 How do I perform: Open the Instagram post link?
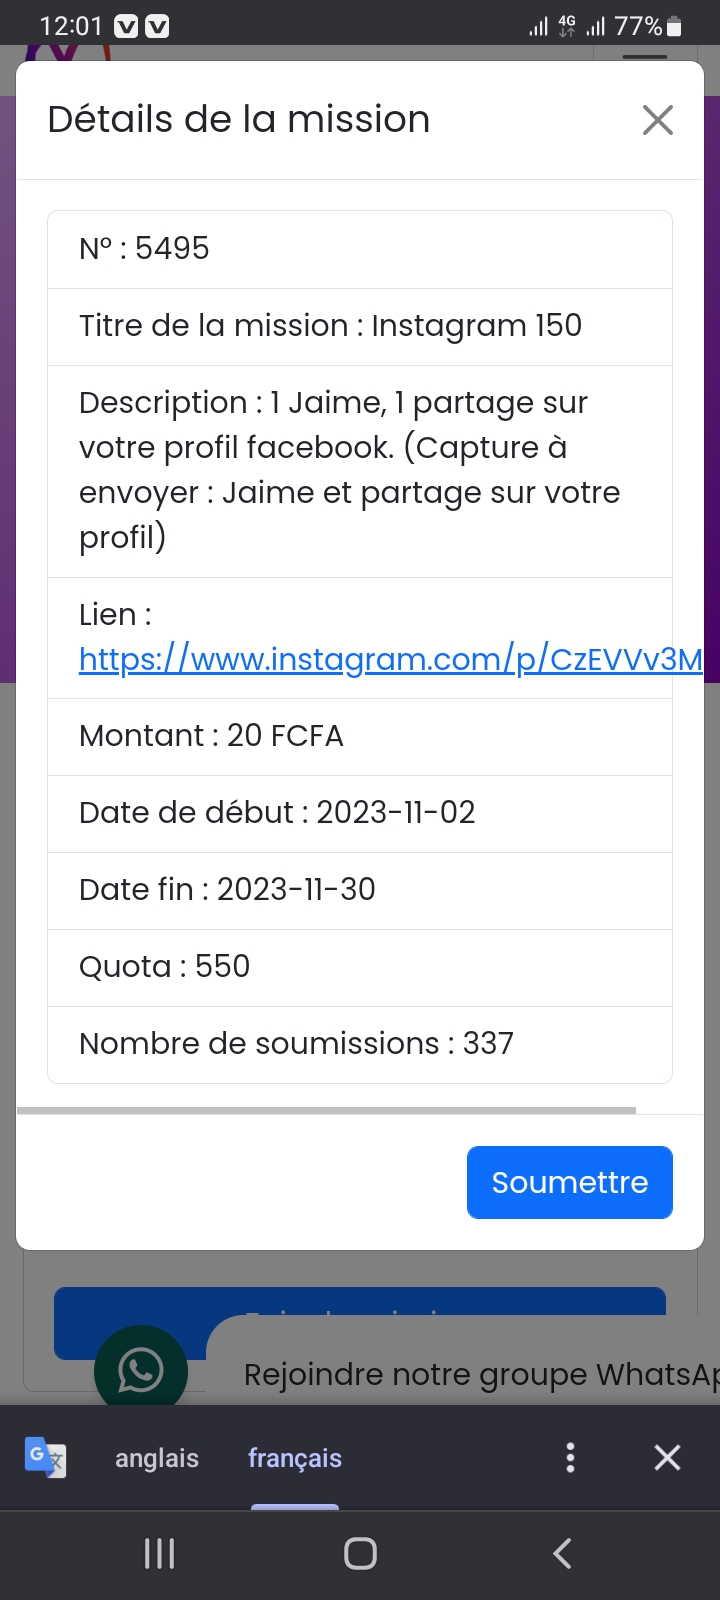click(x=390, y=659)
